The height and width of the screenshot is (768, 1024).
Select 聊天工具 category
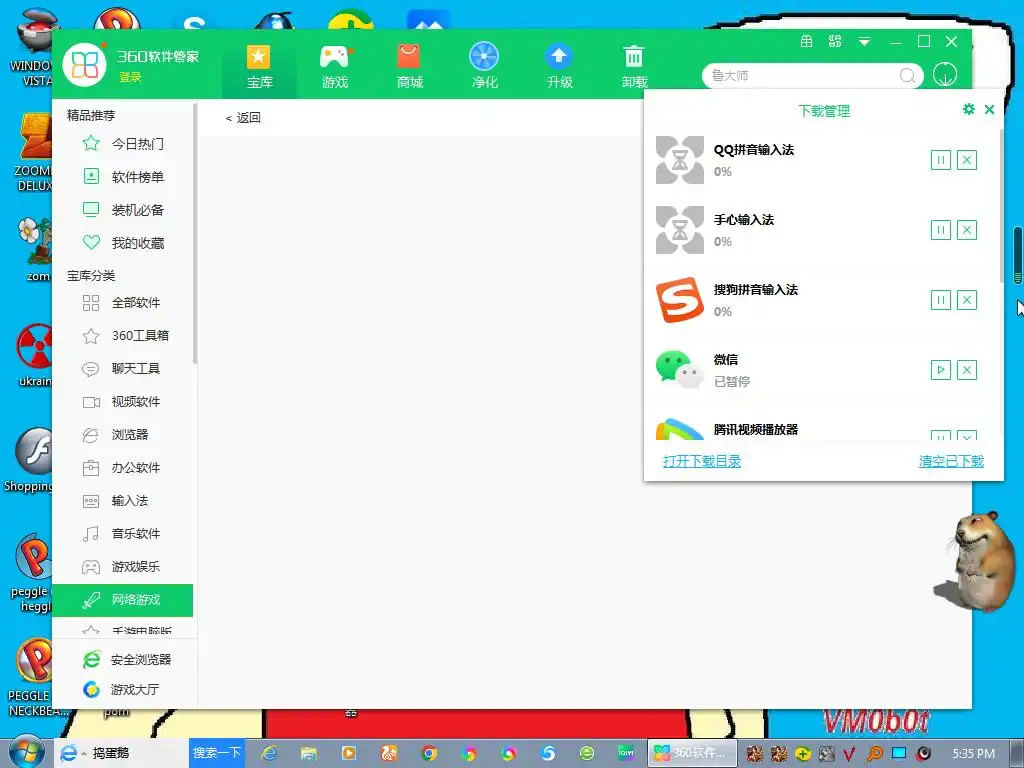click(123, 368)
